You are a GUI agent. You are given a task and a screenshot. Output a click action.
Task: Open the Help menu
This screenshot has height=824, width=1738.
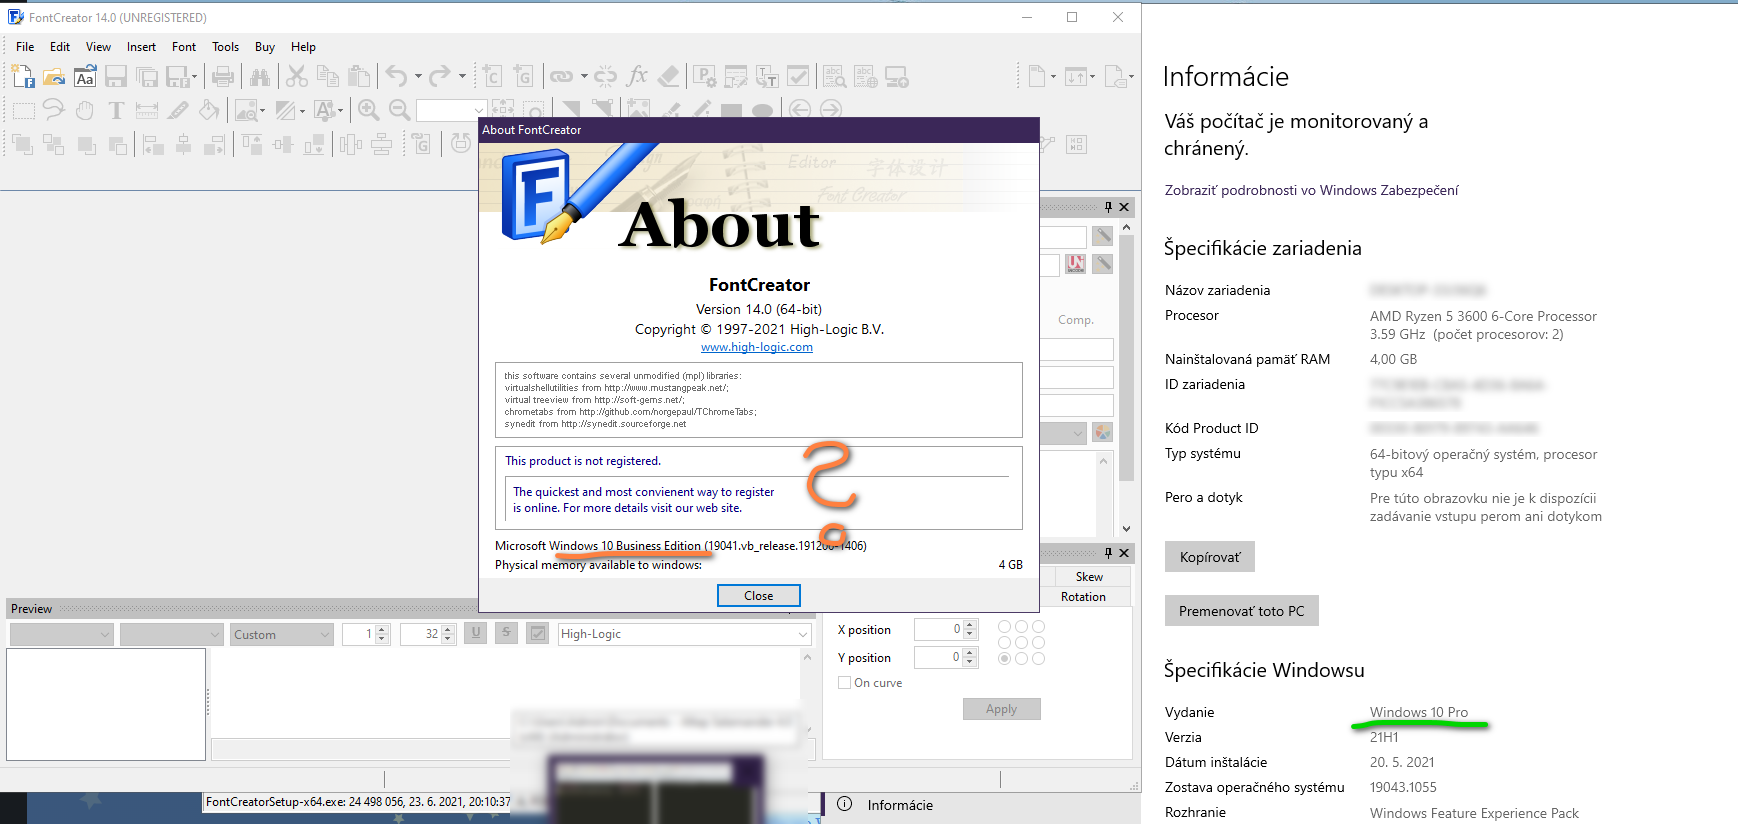(x=303, y=47)
